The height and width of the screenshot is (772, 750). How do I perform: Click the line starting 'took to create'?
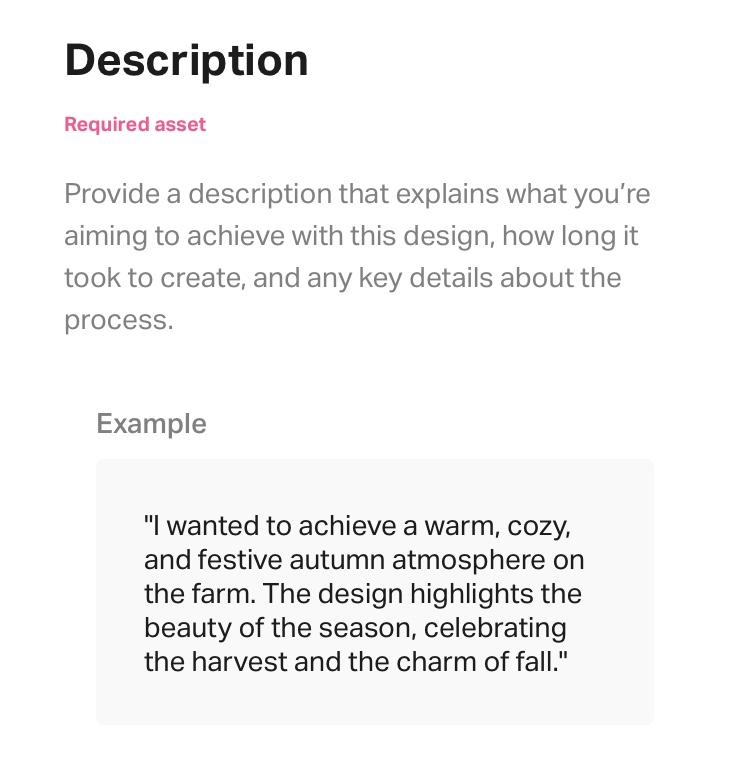343,278
